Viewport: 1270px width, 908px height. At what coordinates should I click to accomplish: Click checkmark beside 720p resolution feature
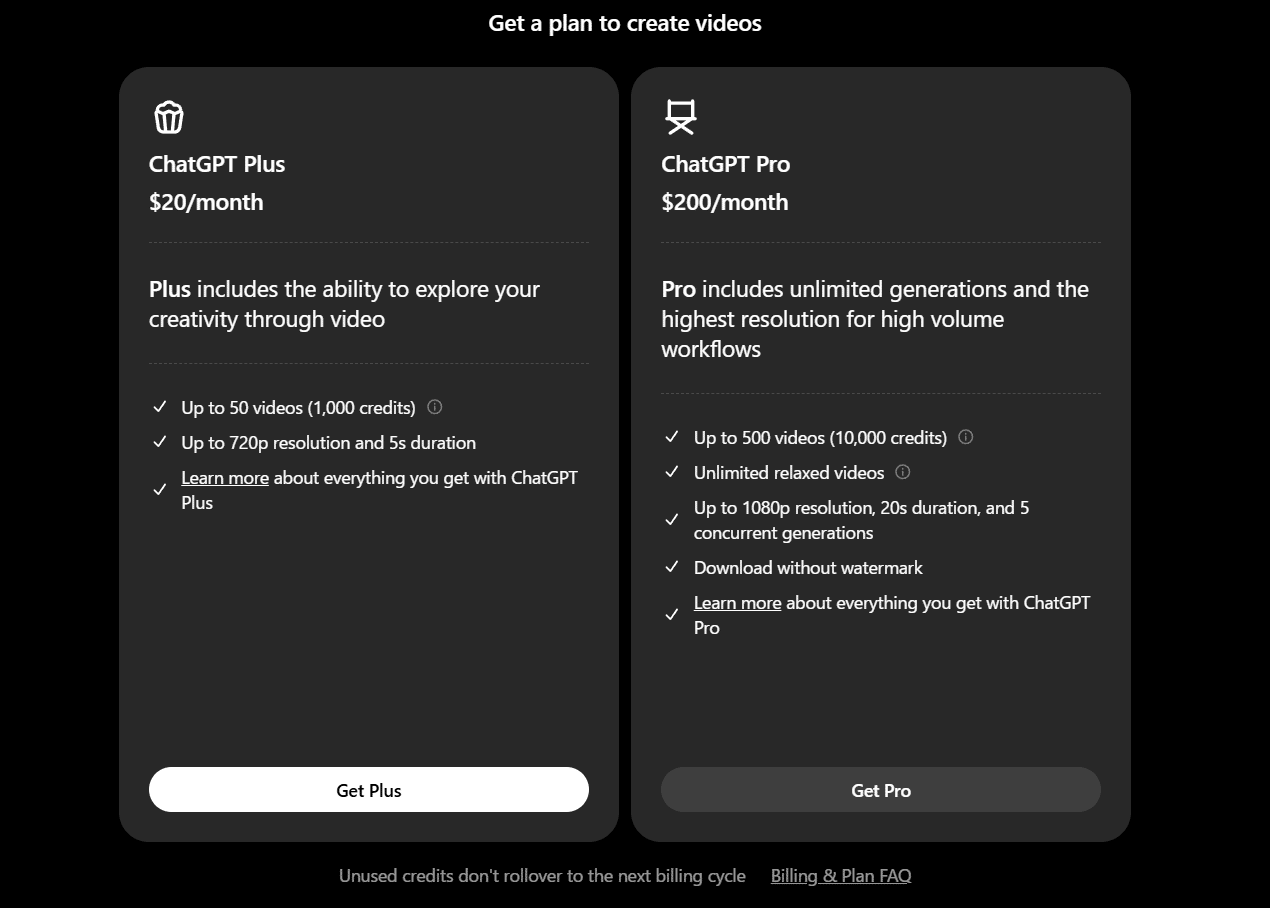coord(160,442)
